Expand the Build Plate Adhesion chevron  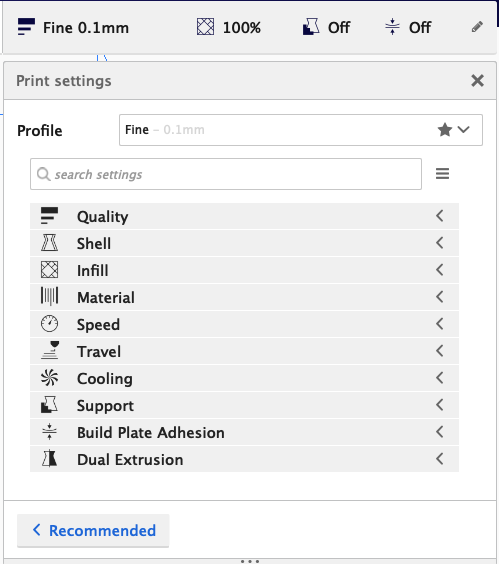[440, 432]
